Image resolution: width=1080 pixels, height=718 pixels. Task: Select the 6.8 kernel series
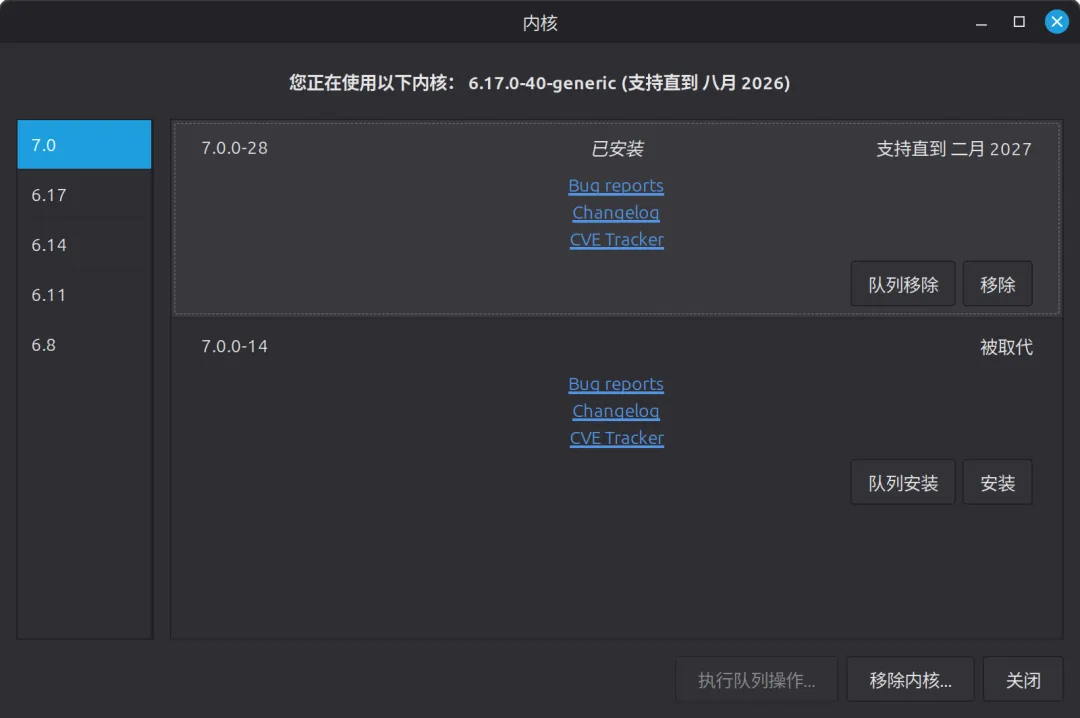(84, 345)
